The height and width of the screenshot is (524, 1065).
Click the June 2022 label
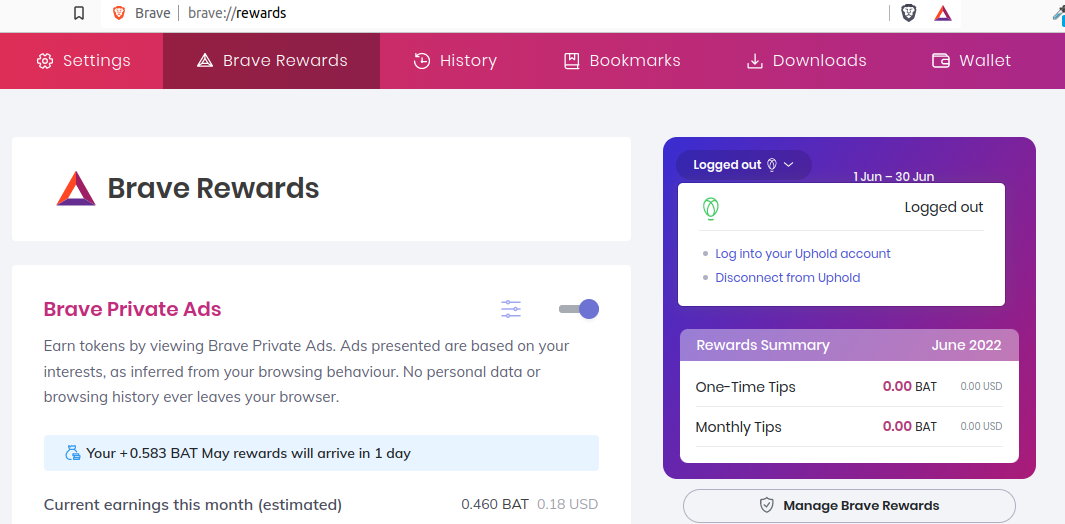pyautogui.click(x=966, y=345)
